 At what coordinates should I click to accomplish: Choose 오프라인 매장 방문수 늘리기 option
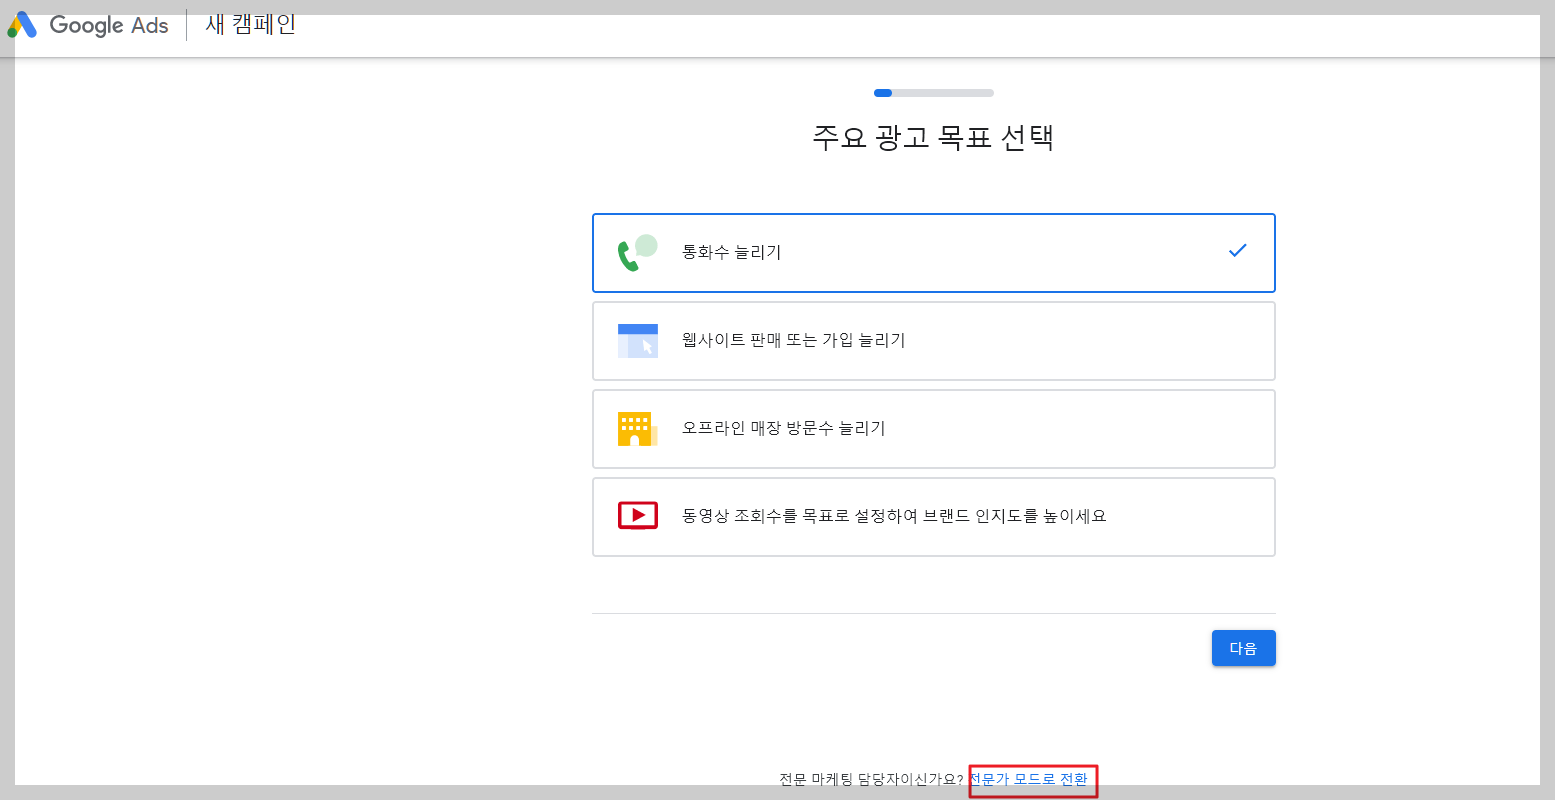[x=933, y=429]
